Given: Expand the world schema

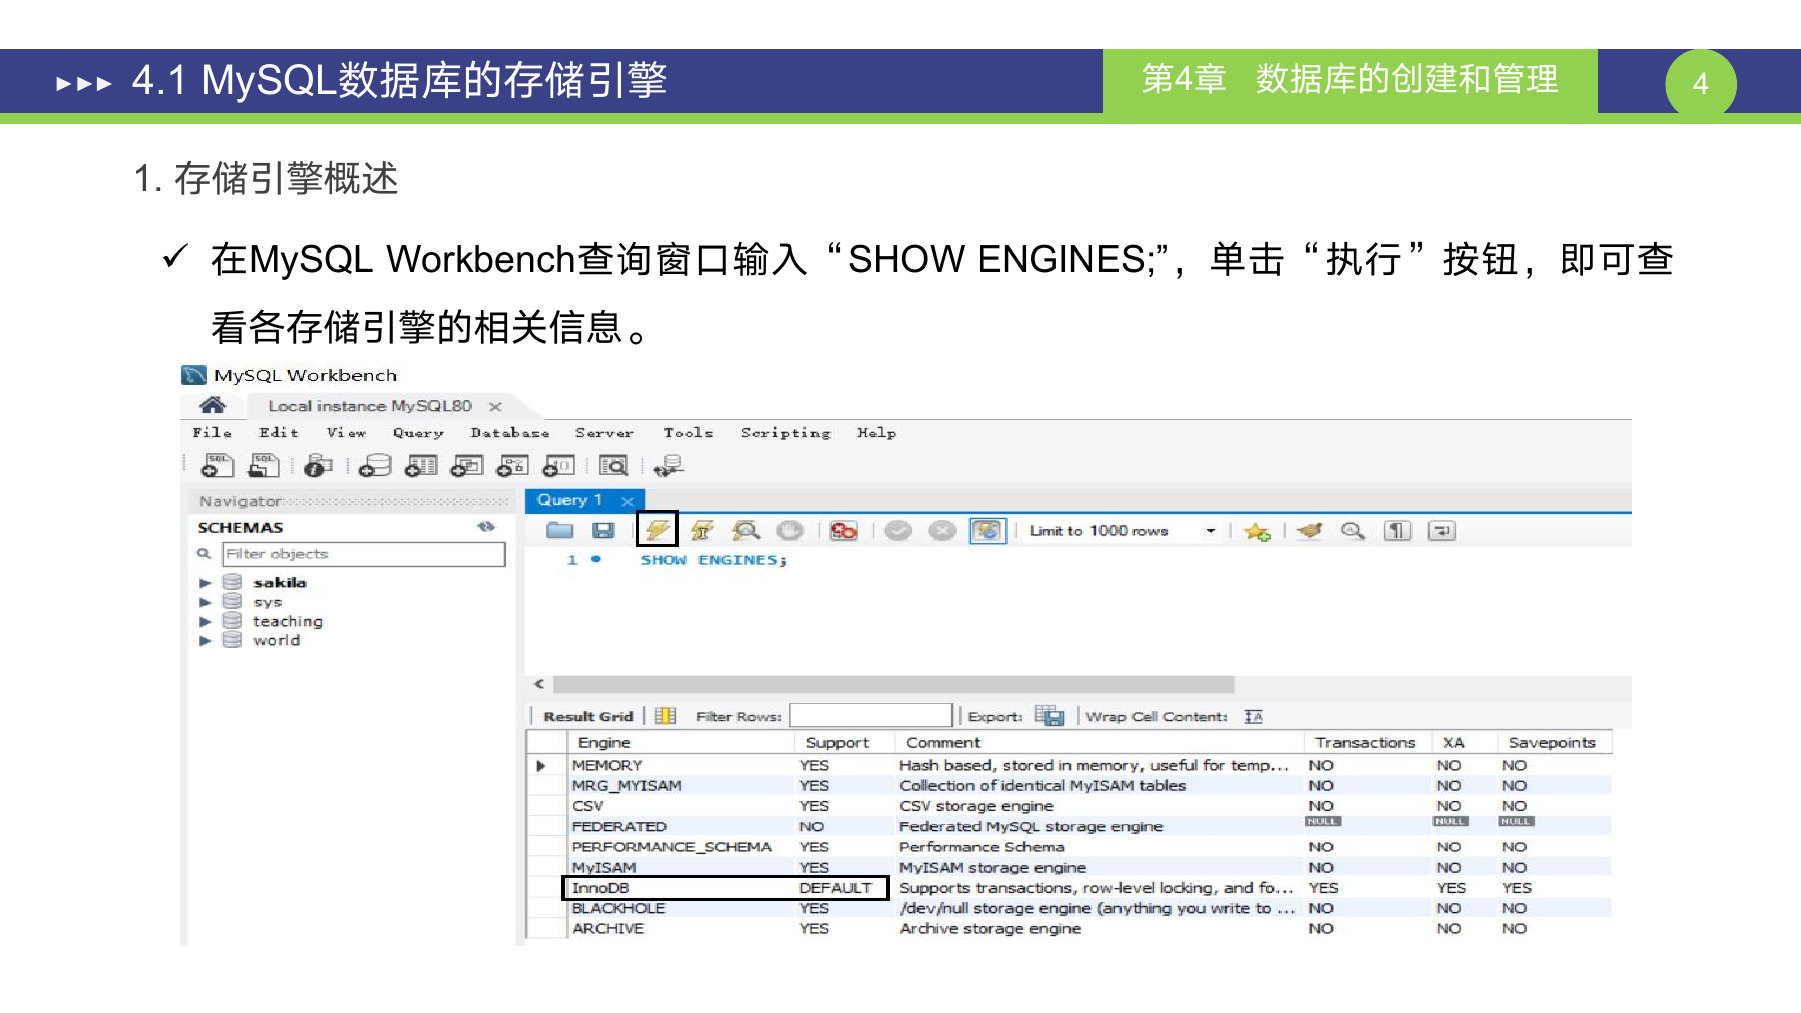Looking at the screenshot, I should pos(205,640).
